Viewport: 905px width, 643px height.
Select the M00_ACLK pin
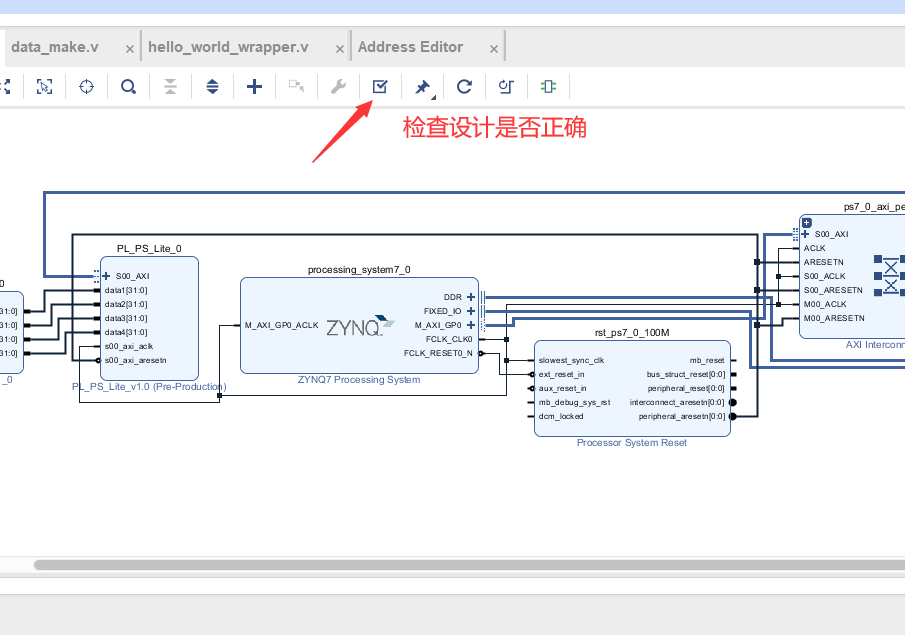click(825, 304)
